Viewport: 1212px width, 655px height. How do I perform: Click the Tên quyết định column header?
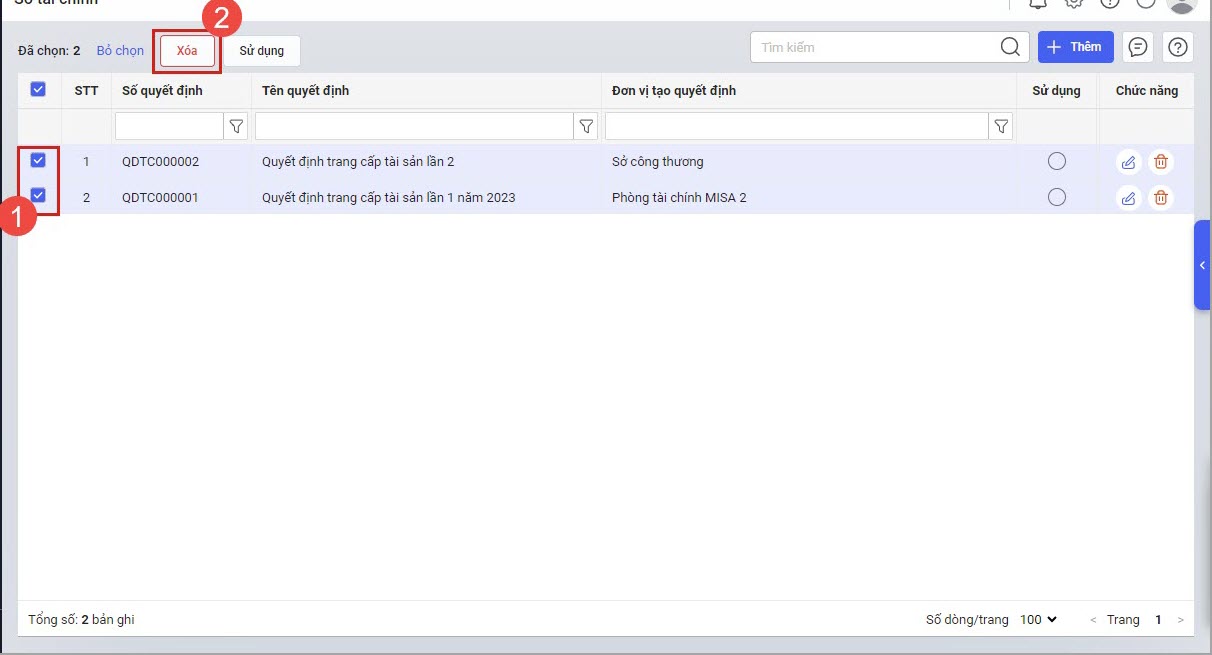tap(305, 91)
